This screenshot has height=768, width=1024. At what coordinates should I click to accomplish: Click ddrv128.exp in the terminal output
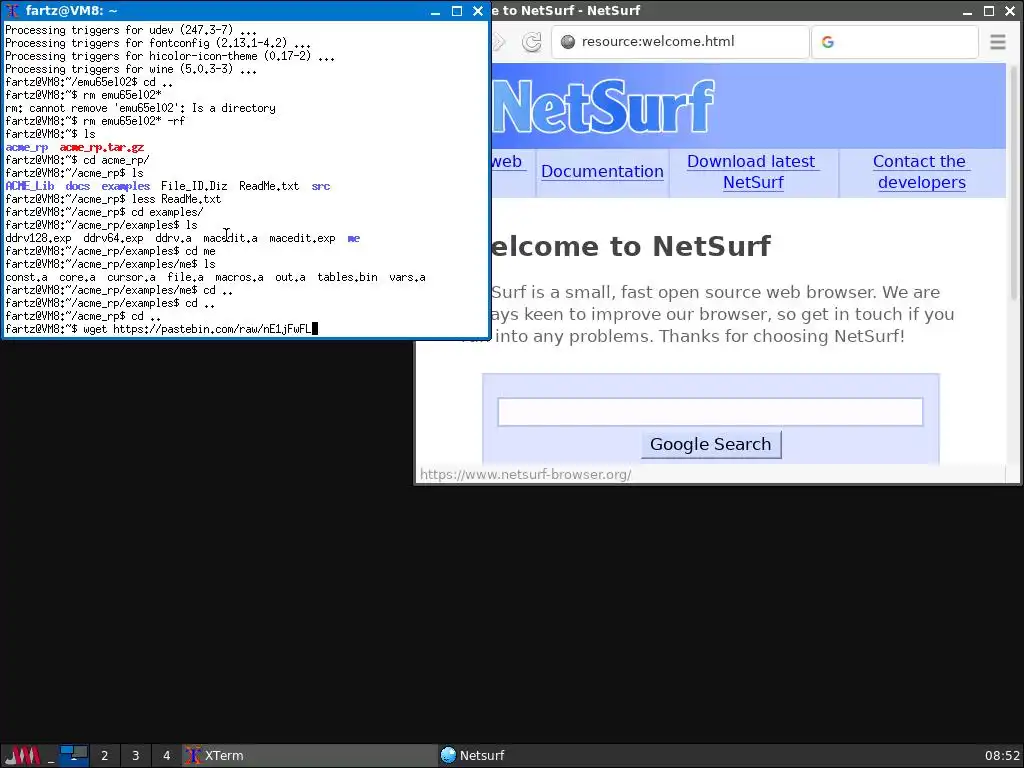[x=39, y=238]
